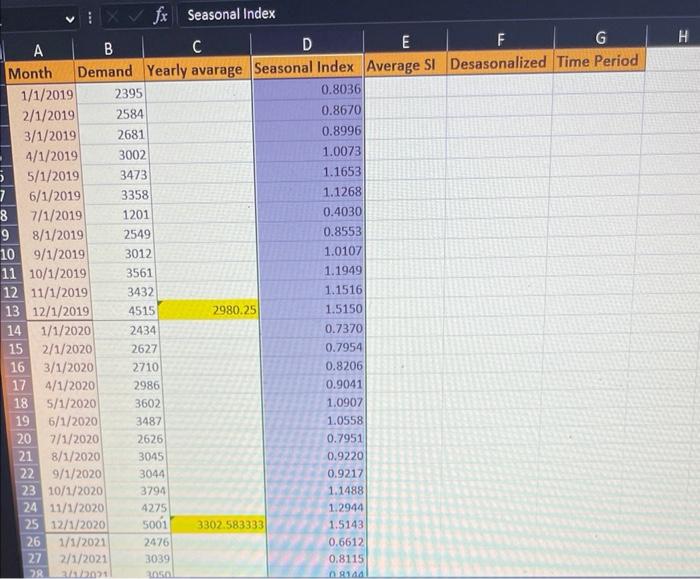Click the date cell 7/1/2019
Screen dimensions: 700x579
tap(50, 216)
